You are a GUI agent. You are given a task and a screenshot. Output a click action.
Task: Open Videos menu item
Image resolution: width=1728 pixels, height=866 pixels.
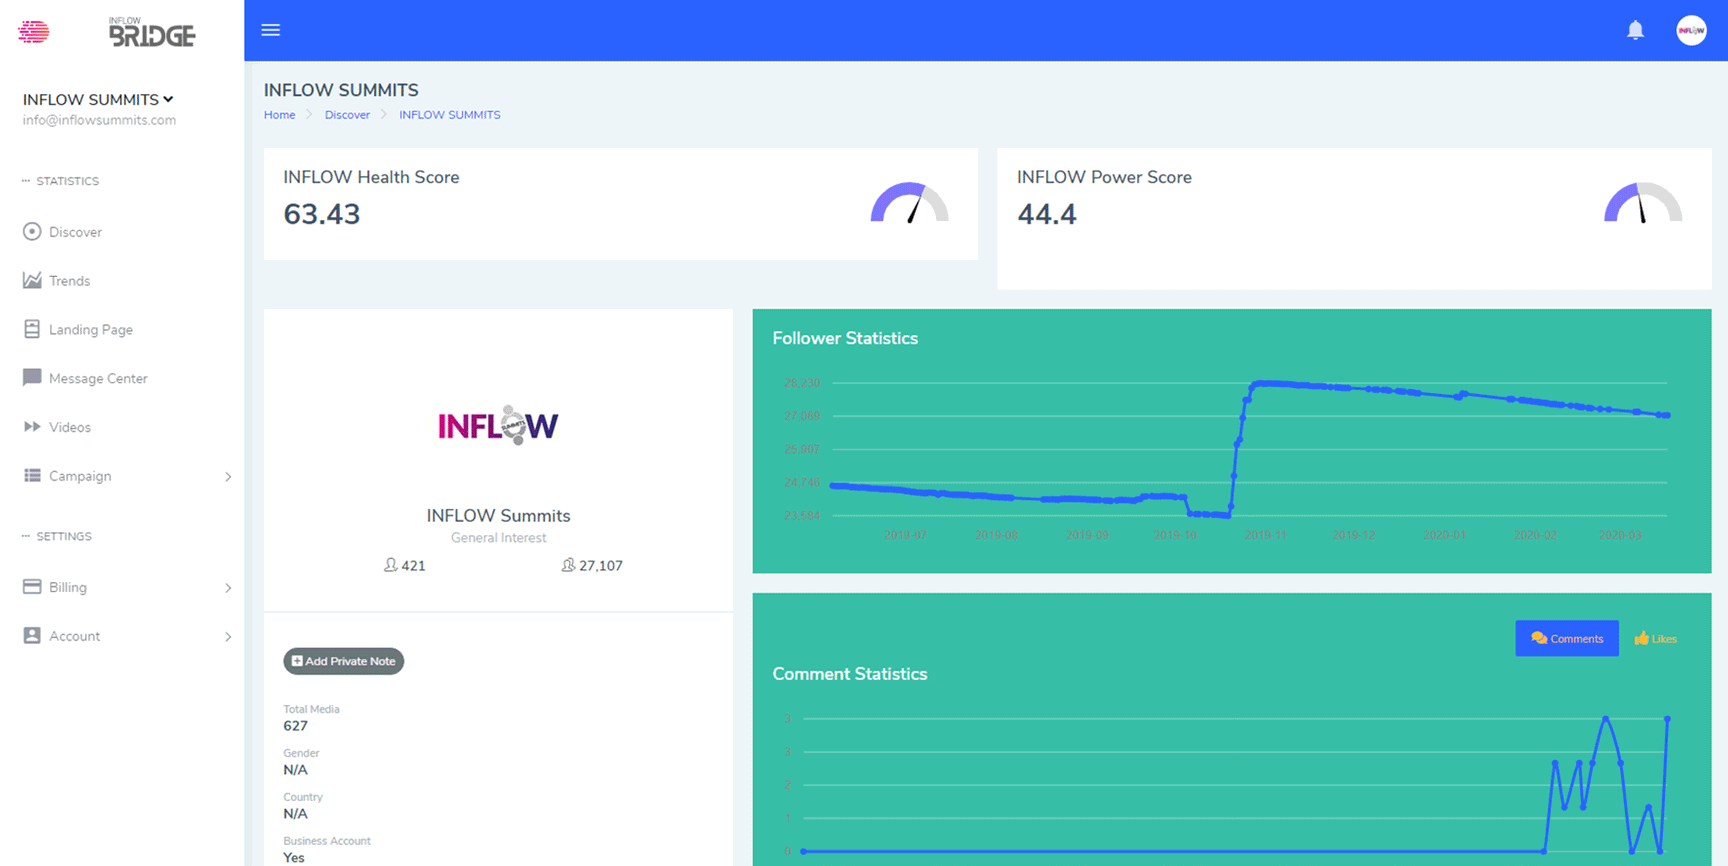[x=69, y=427]
